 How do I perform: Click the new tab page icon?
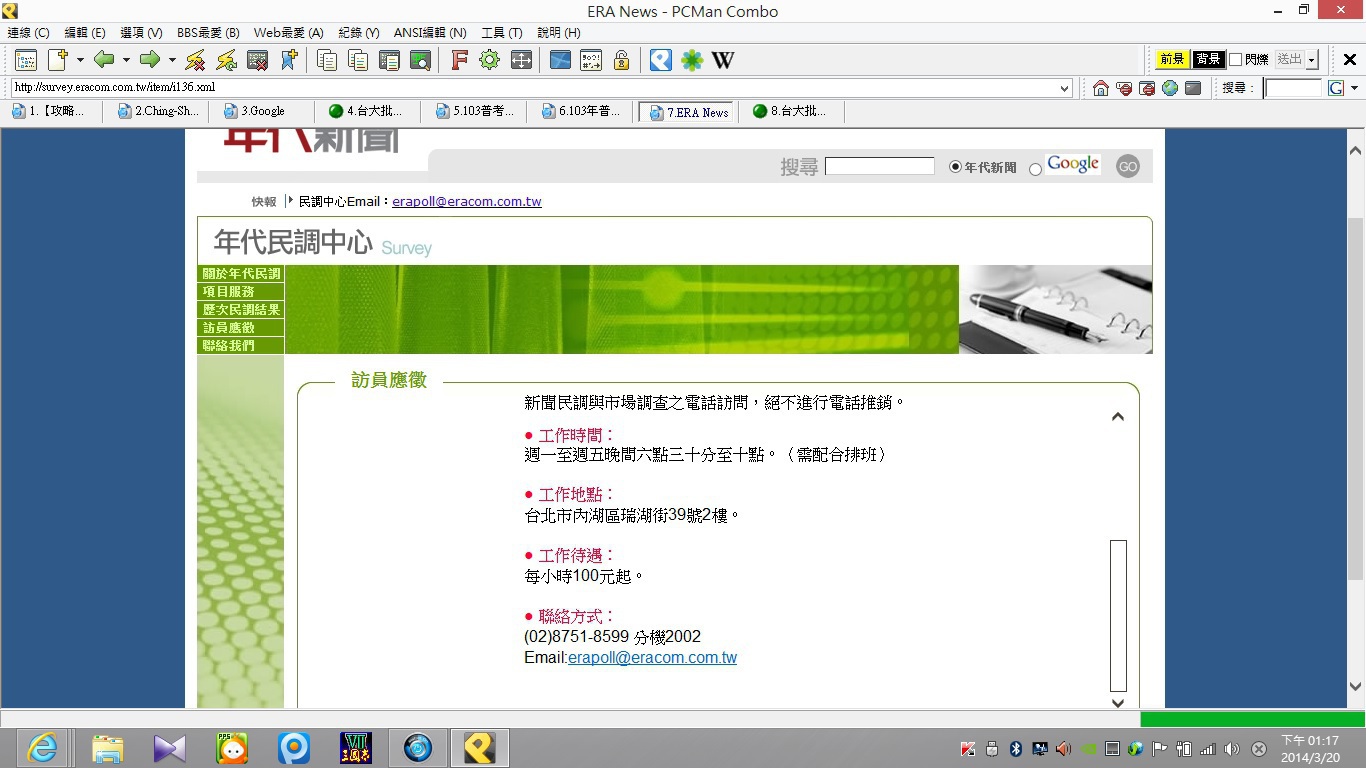click(x=58, y=60)
